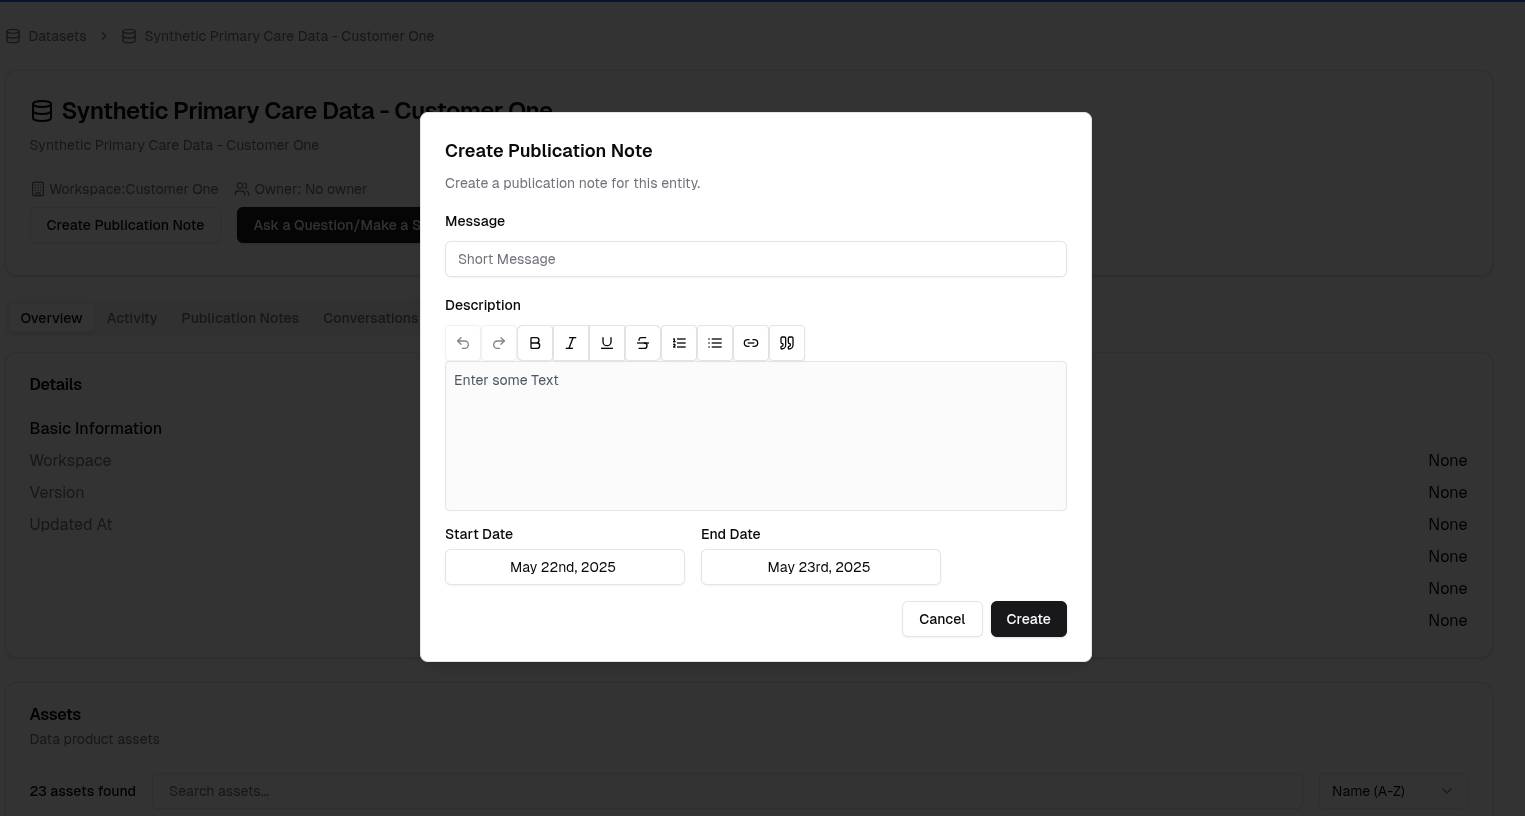Click the Undo icon in editor toolbar
The height and width of the screenshot is (816, 1525).
pos(463,343)
